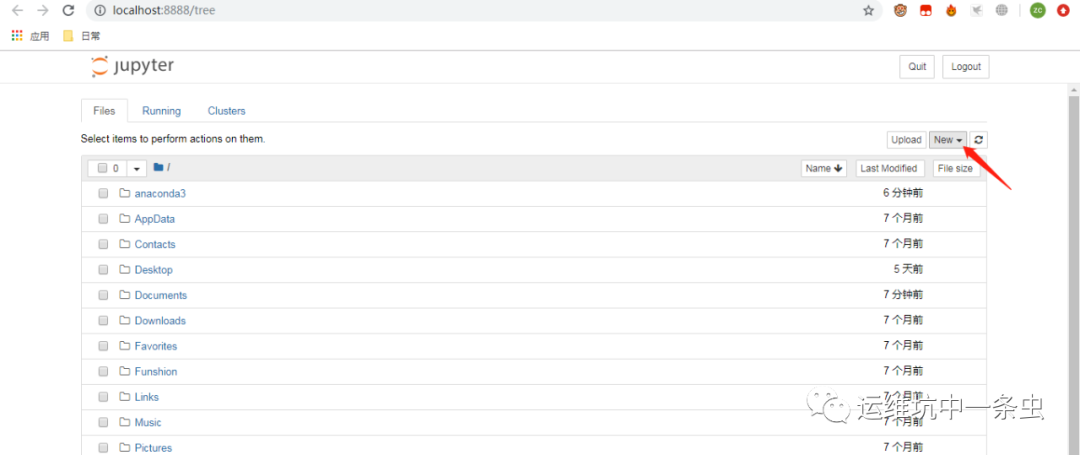
Task: Click the Logout button
Action: tap(965, 67)
